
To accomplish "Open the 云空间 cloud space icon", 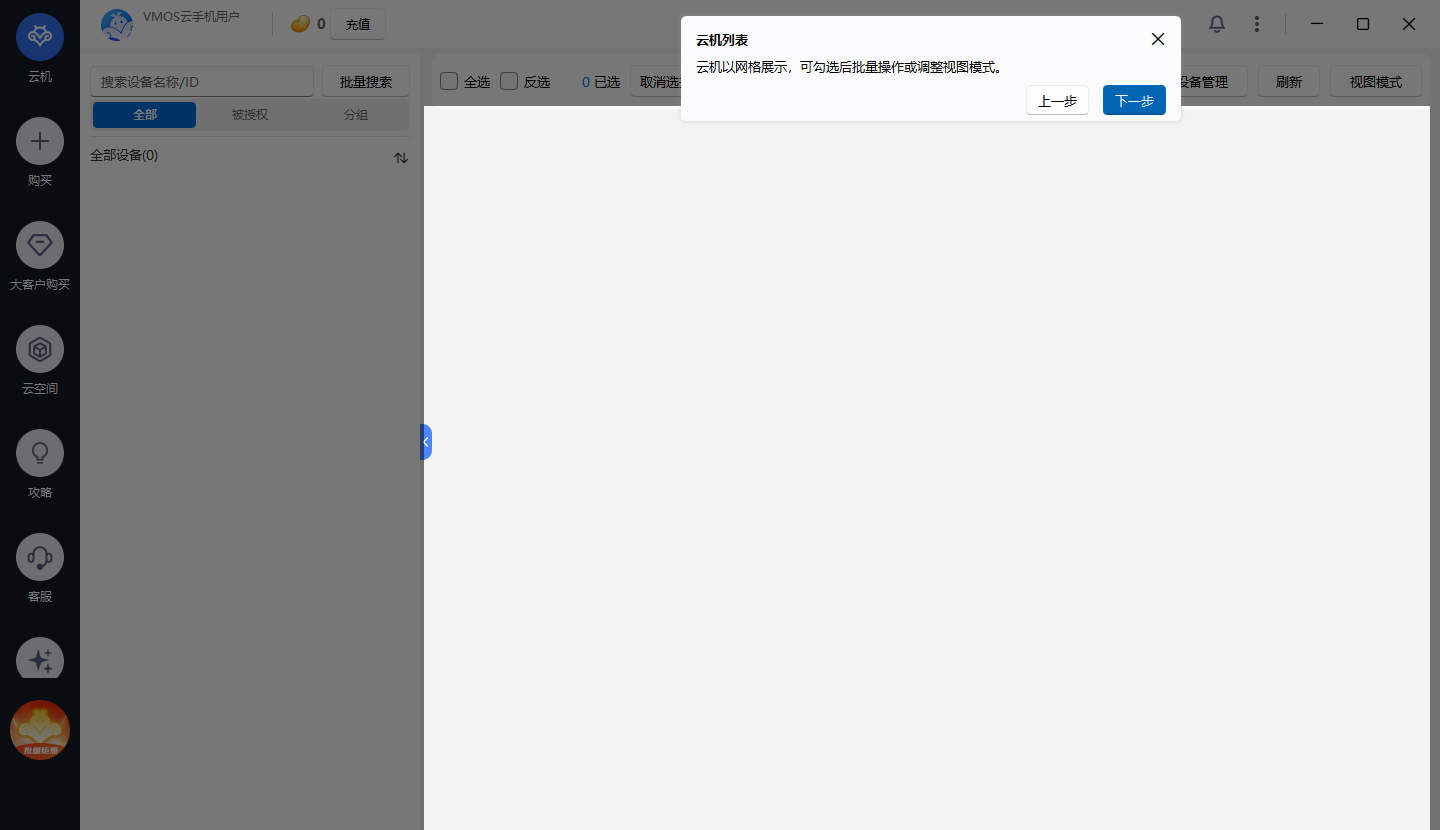I will click(x=40, y=349).
